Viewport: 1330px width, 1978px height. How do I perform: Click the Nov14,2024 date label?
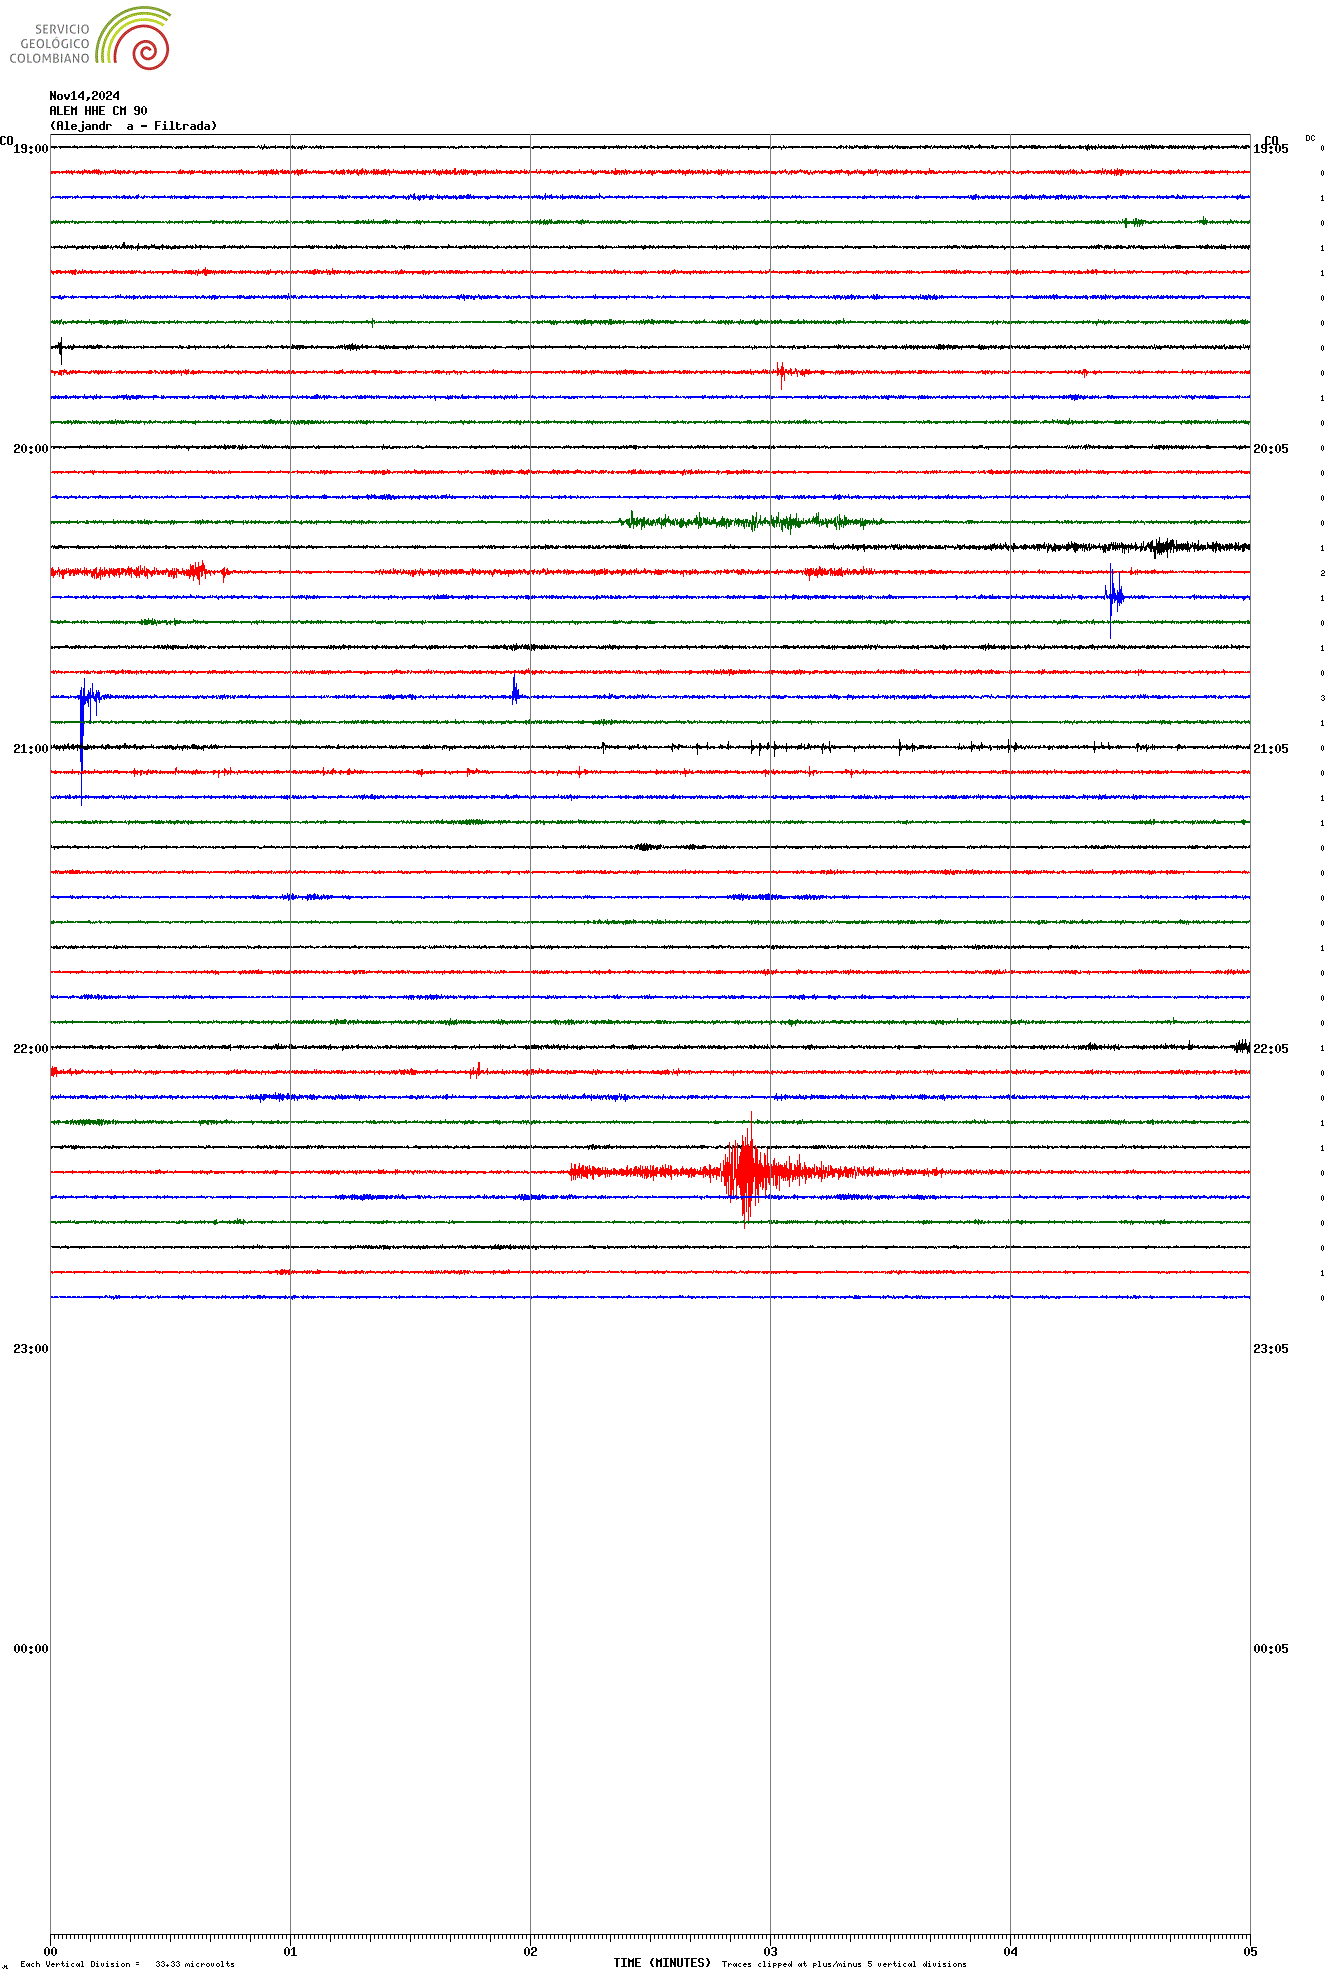(84, 96)
